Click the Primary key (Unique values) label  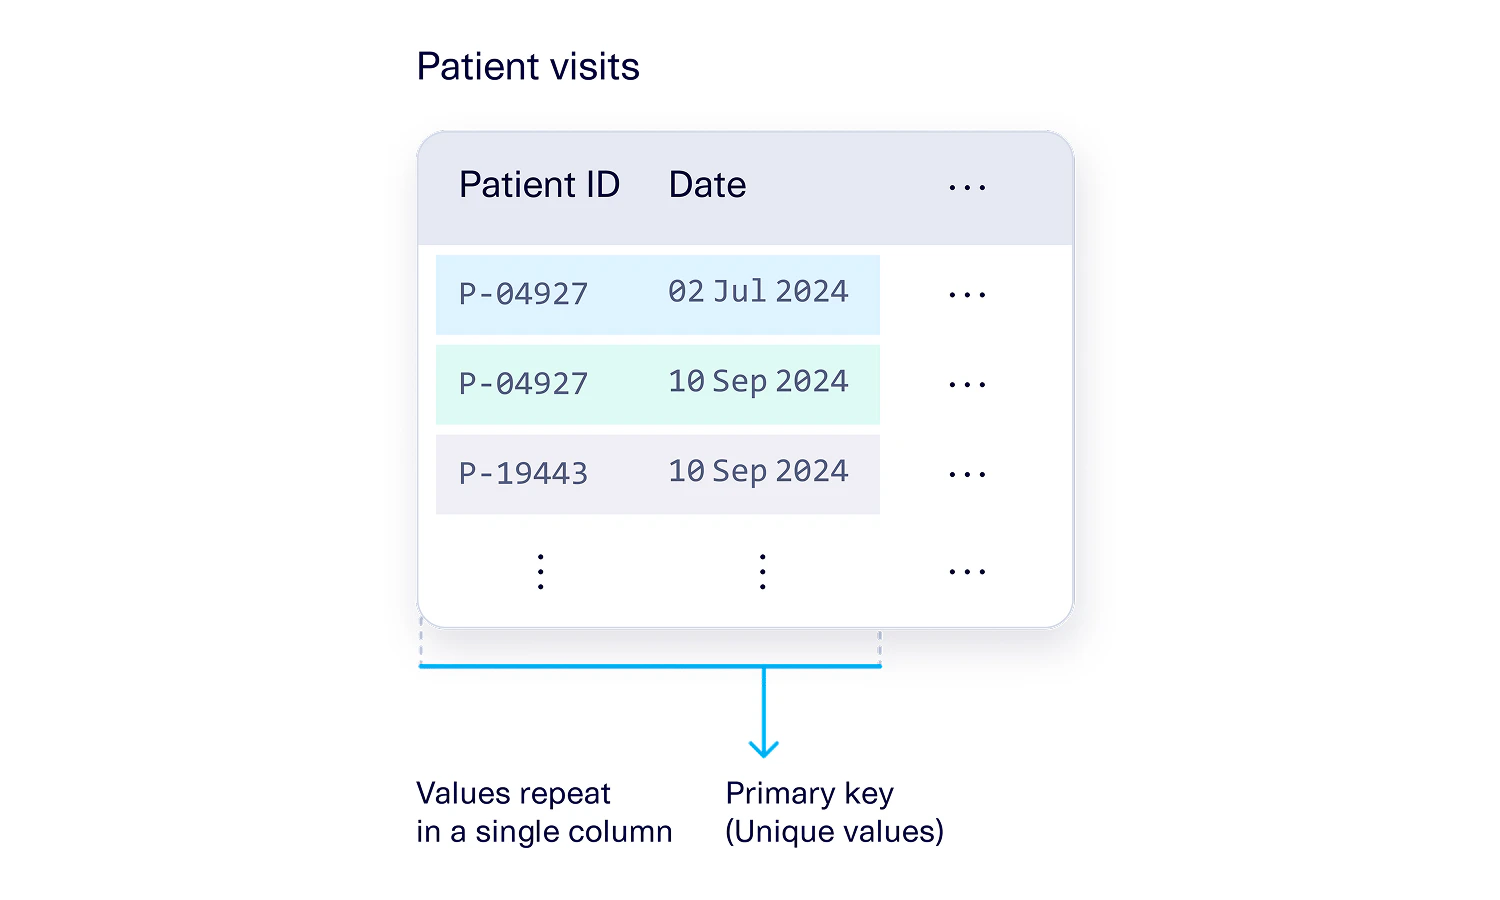coord(834,812)
